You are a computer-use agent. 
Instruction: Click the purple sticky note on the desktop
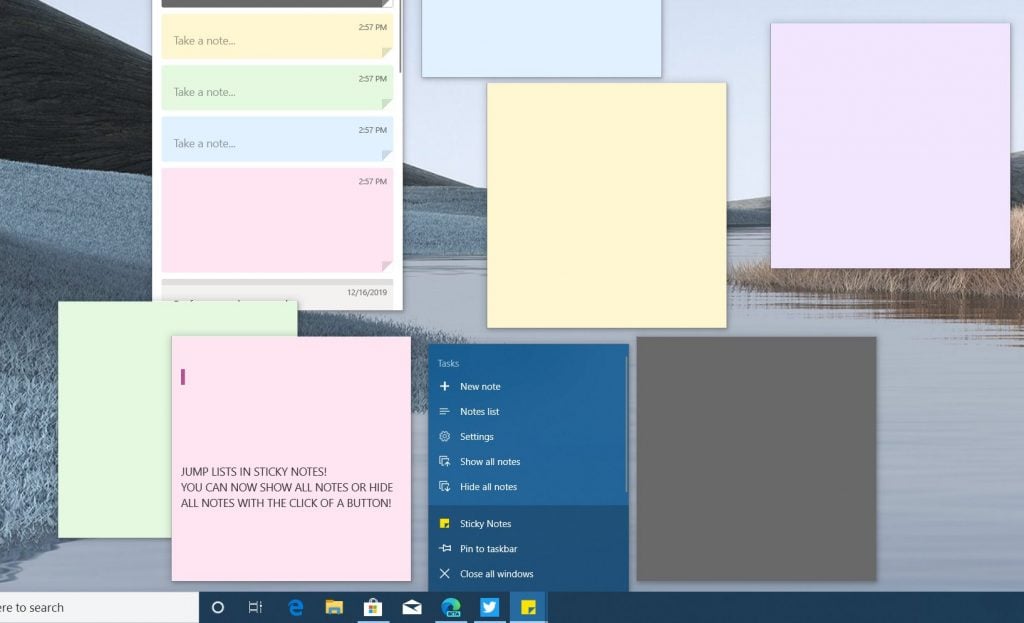[x=889, y=145]
